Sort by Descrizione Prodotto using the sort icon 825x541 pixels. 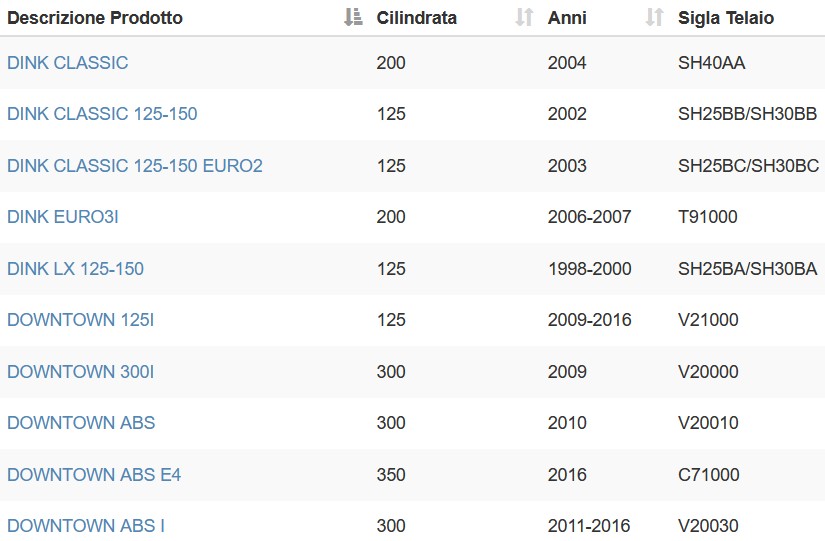353,17
